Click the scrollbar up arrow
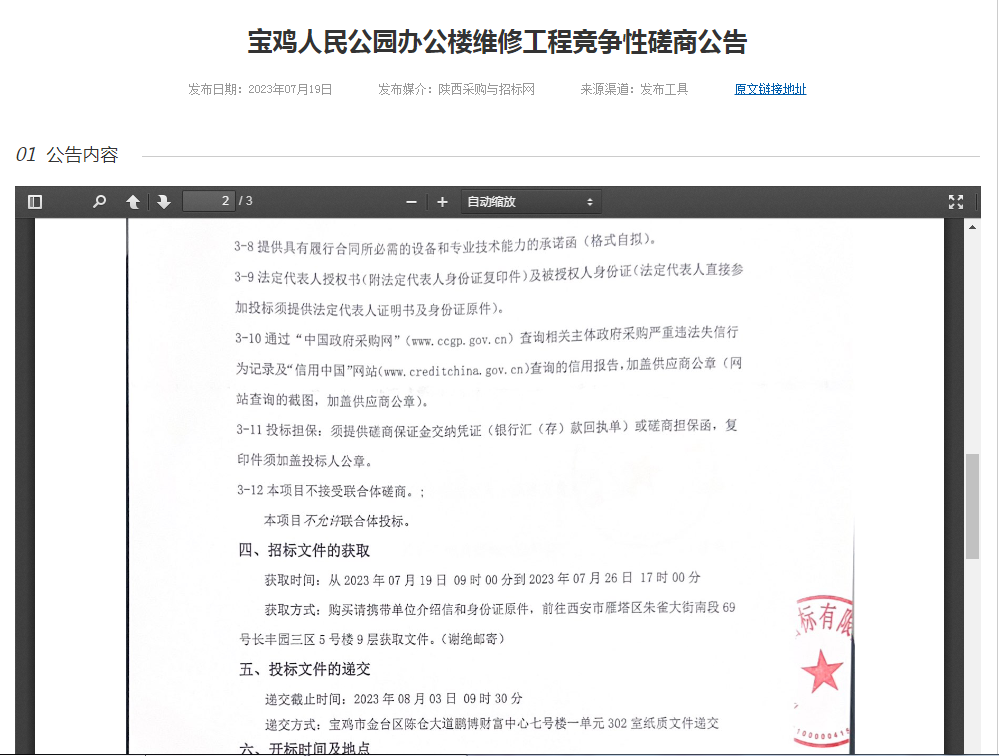Viewport: 999px width, 756px height. [x=972, y=227]
